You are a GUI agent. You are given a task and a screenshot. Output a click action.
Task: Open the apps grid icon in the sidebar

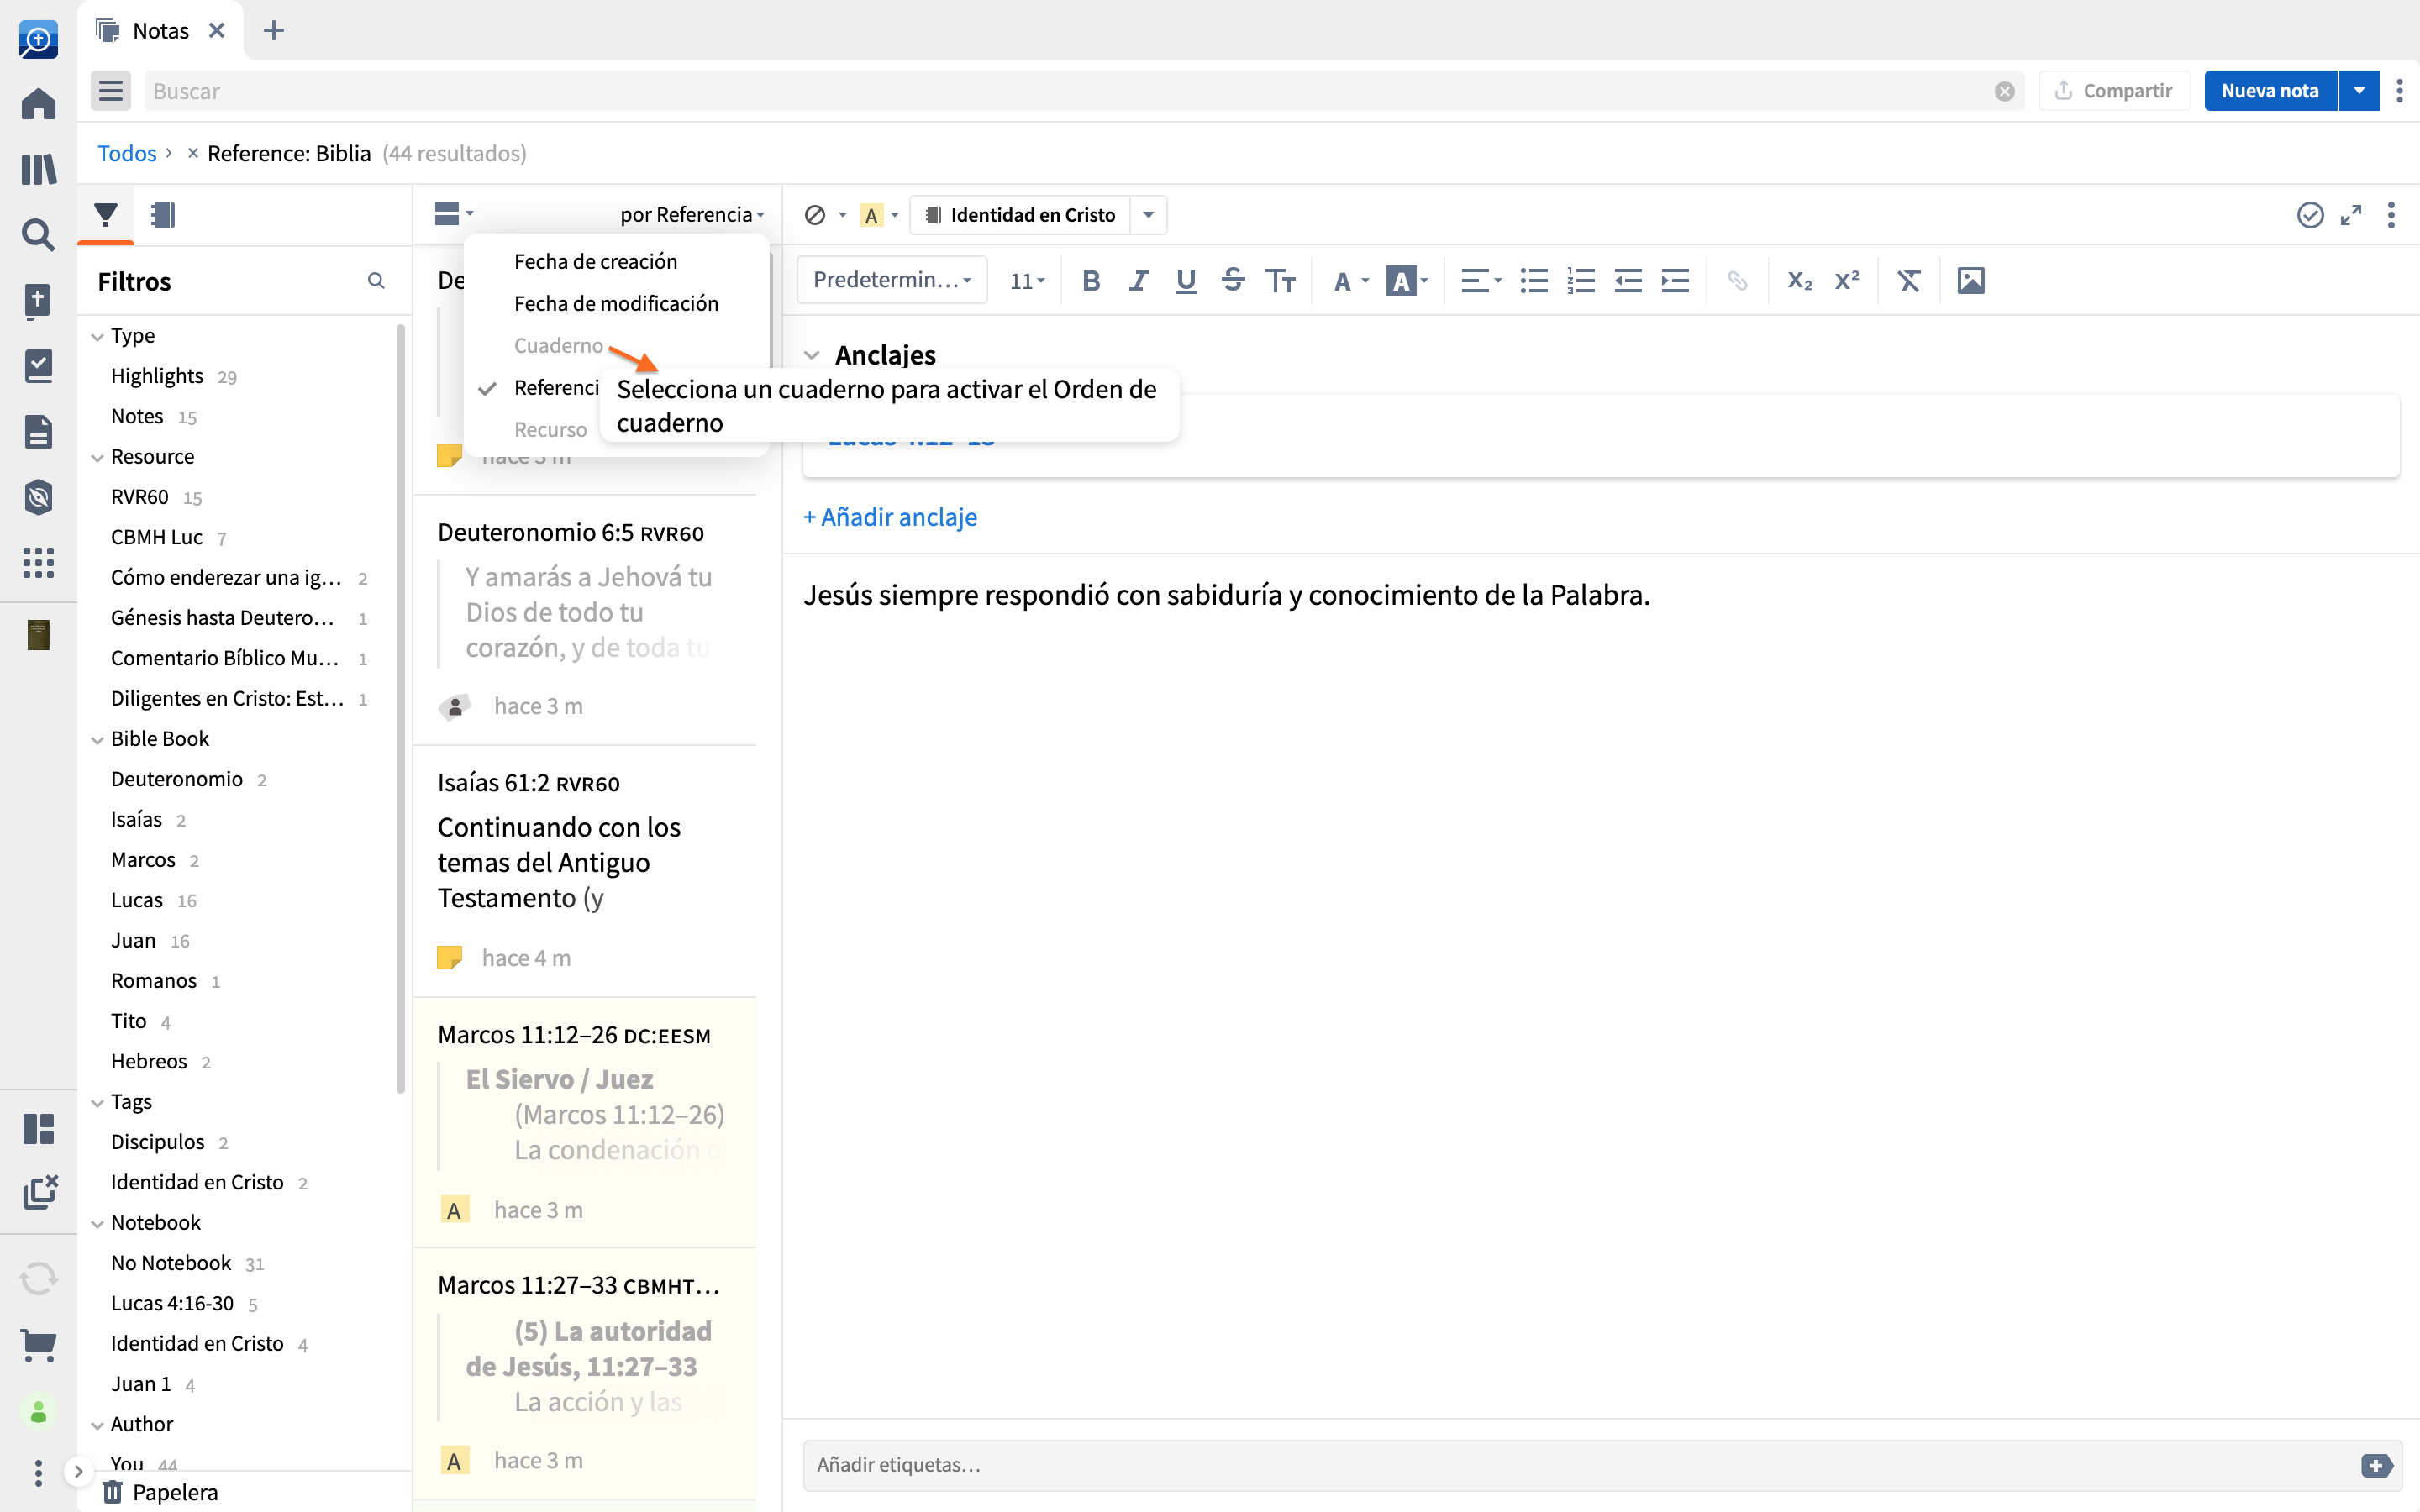(x=38, y=563)
